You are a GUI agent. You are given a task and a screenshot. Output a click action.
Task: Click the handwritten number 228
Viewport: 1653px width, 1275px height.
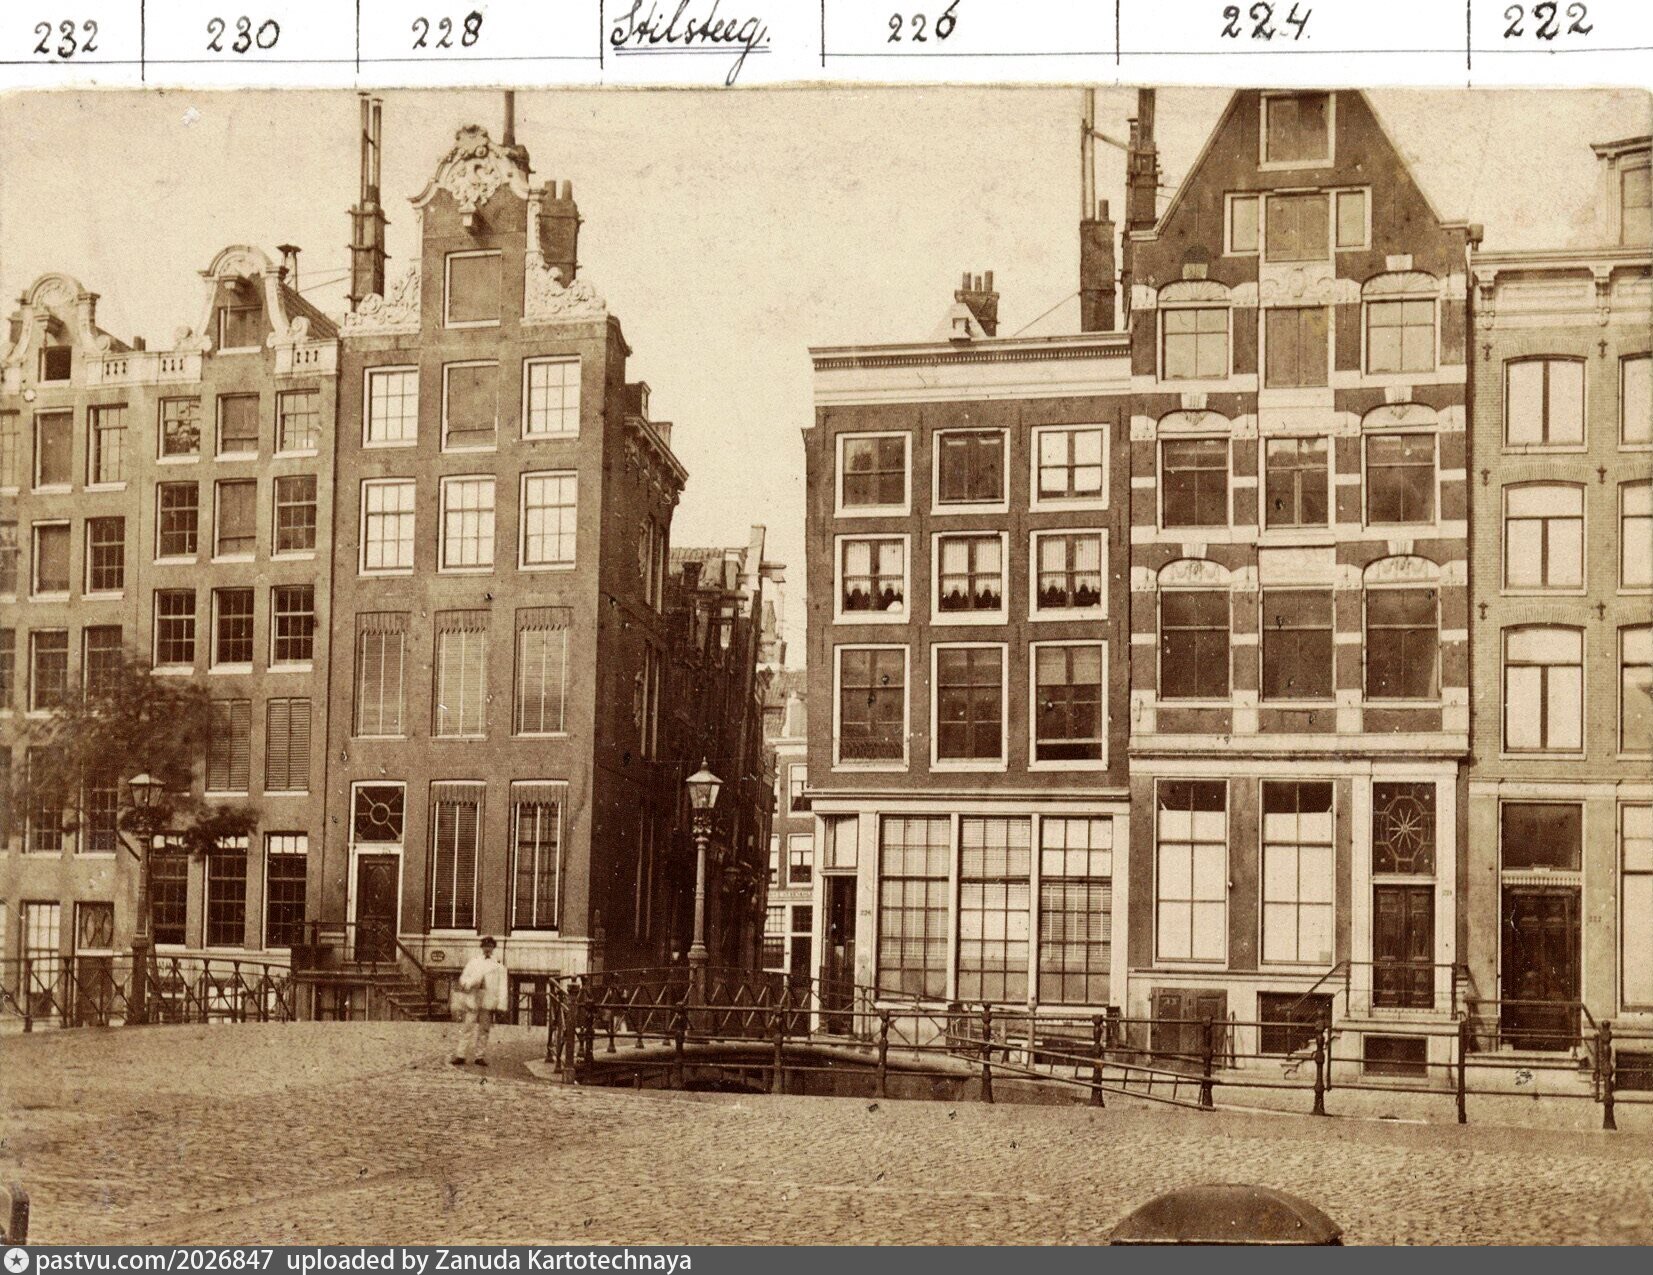pos(446,32)
